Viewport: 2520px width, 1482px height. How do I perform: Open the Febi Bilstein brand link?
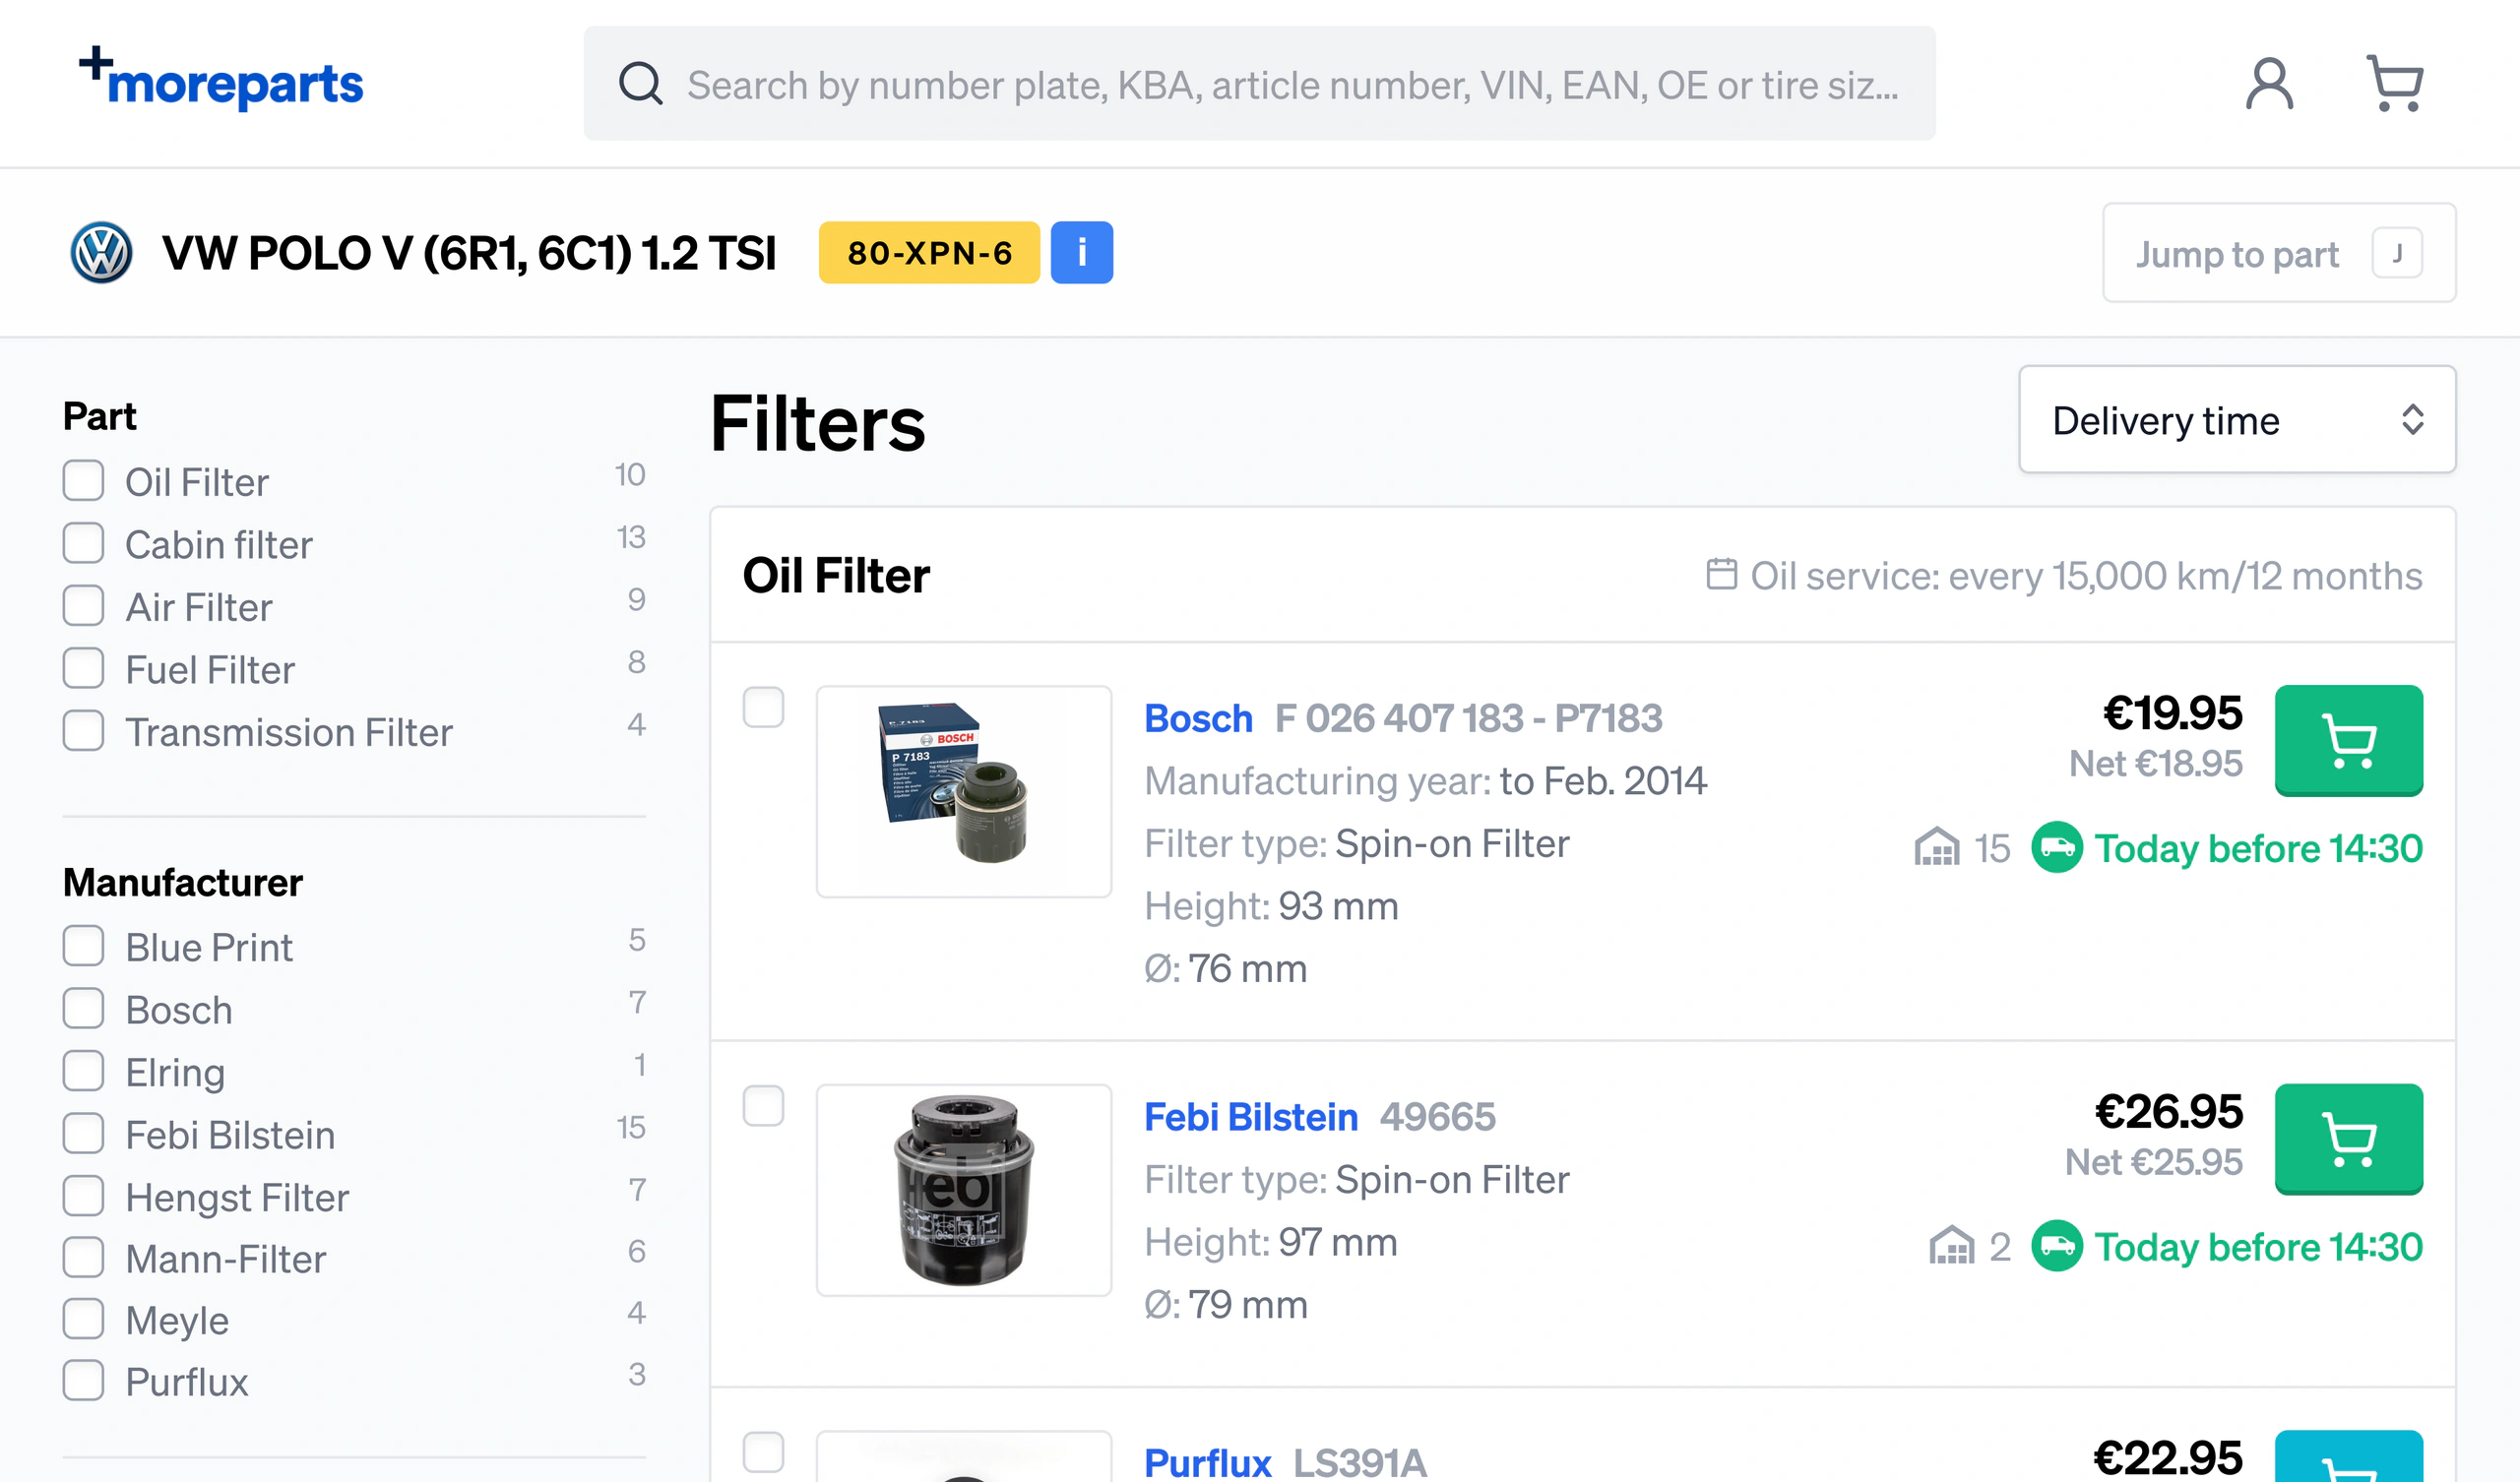(x=1251, y=1117)
